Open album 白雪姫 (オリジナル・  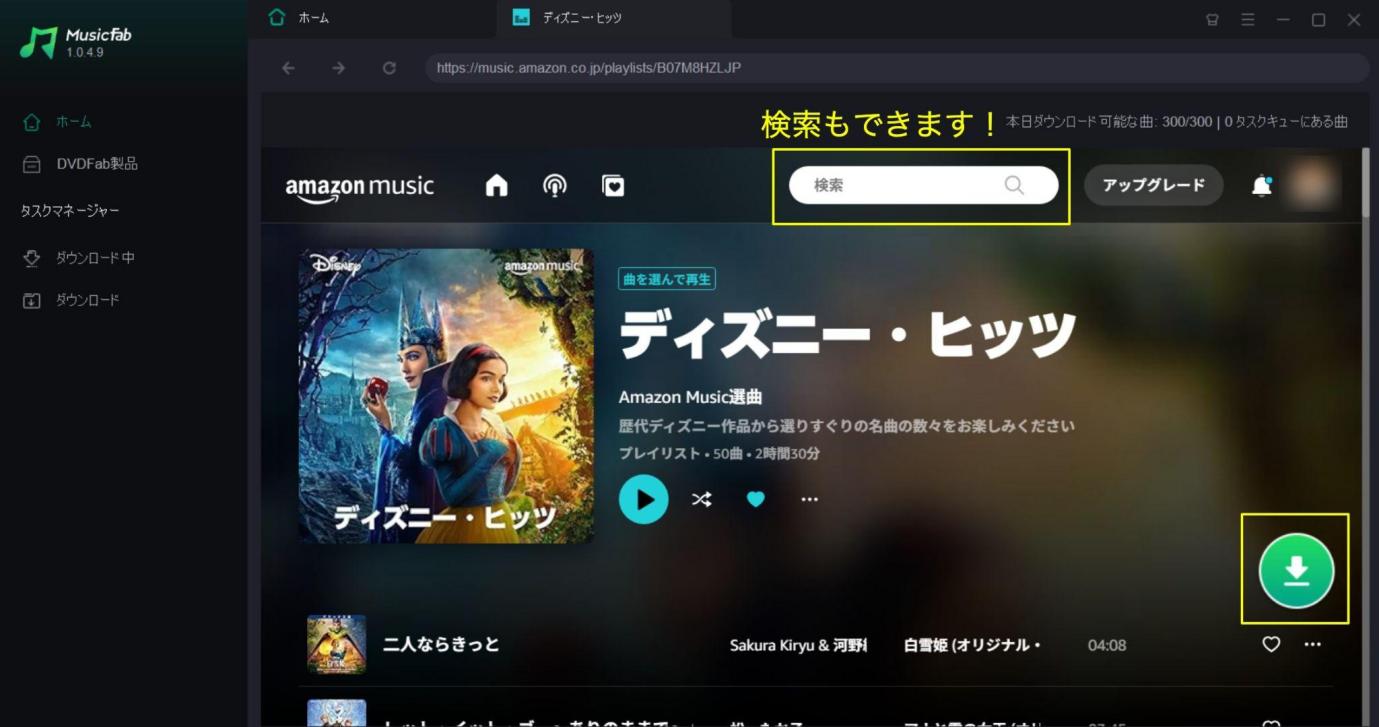(972, 646)
